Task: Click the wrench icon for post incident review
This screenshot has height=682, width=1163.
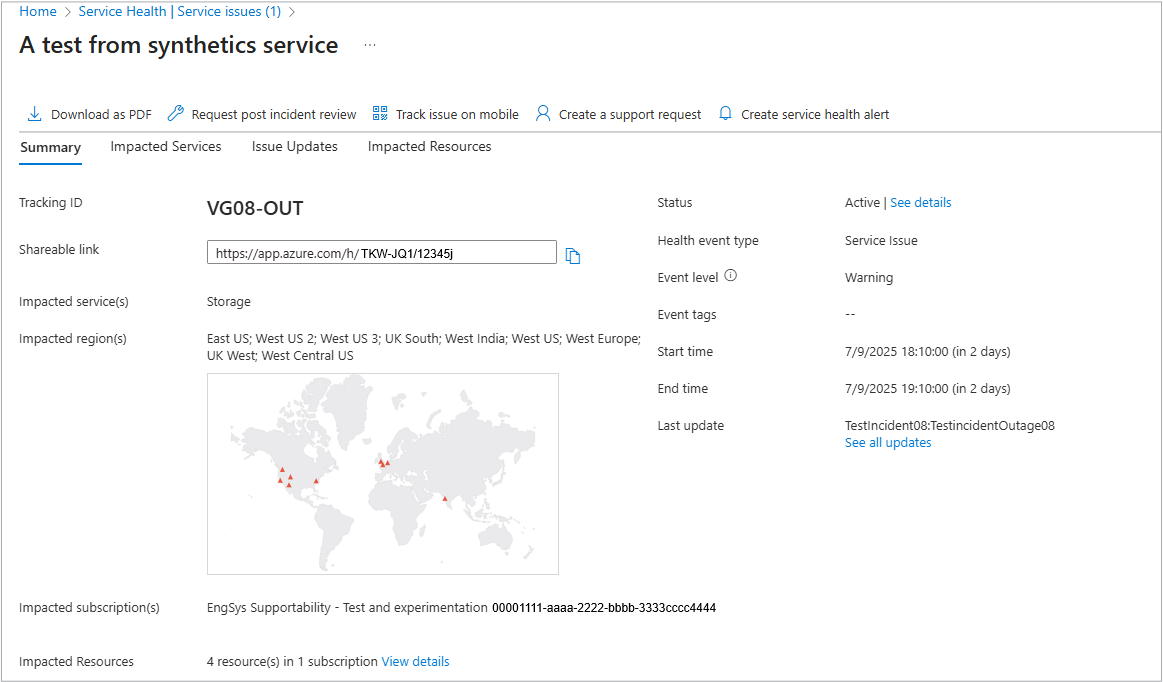Action: pos(176,114)
